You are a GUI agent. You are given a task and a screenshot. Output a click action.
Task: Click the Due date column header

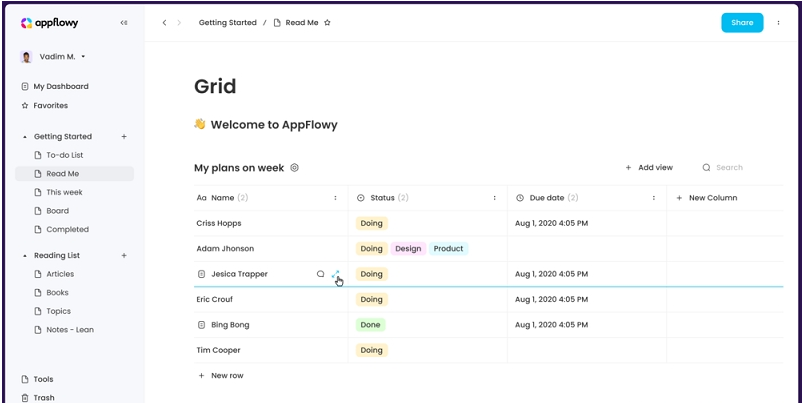(x=587, y=198)
